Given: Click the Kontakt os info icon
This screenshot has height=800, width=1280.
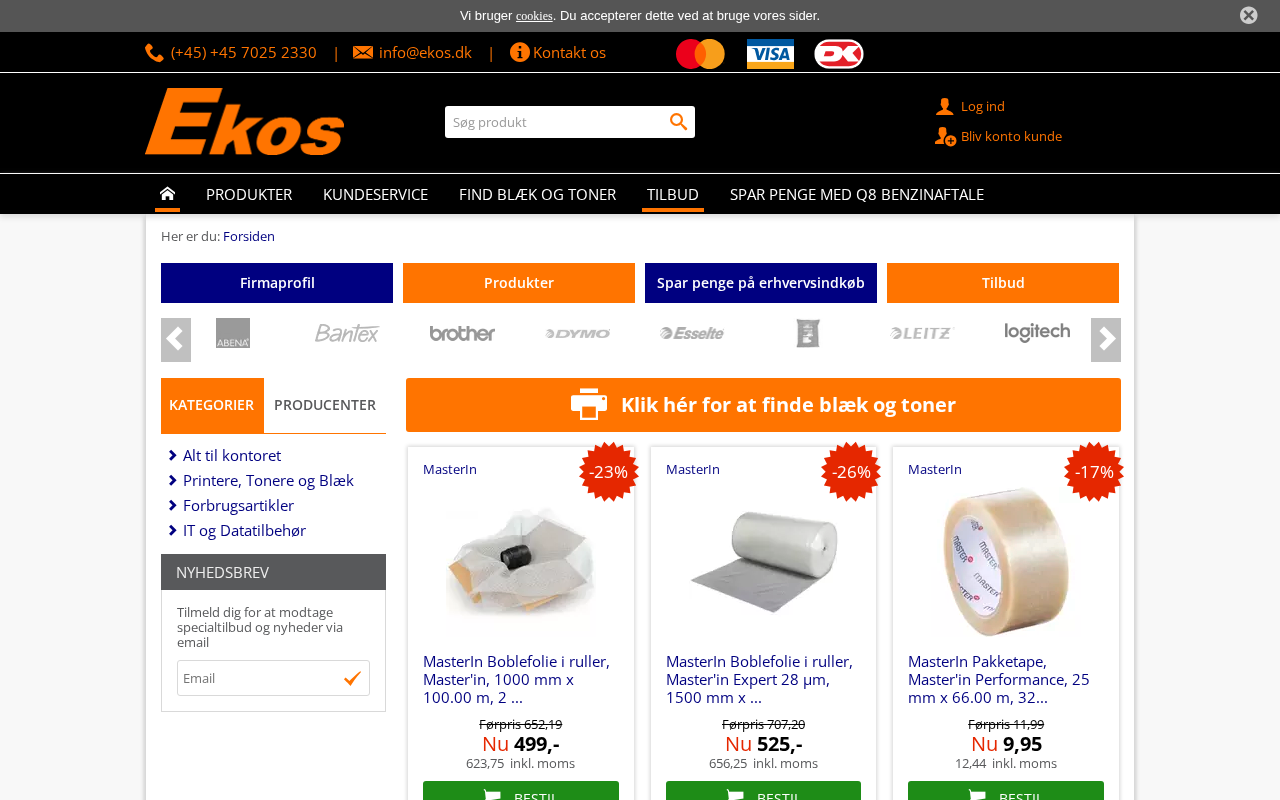Looking at the screenshot, I should tap(519, 52).
